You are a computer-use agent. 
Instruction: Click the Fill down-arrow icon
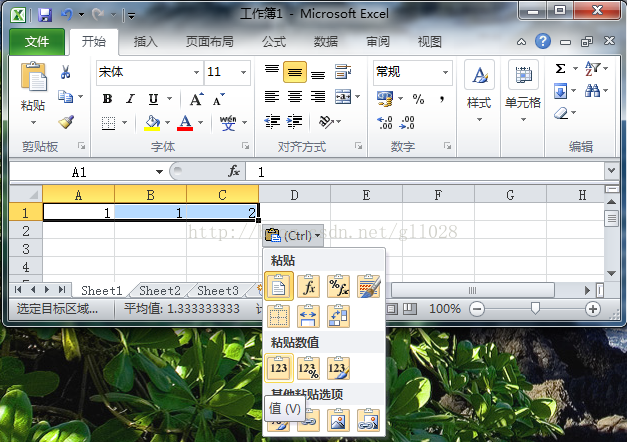pos(561,91)
